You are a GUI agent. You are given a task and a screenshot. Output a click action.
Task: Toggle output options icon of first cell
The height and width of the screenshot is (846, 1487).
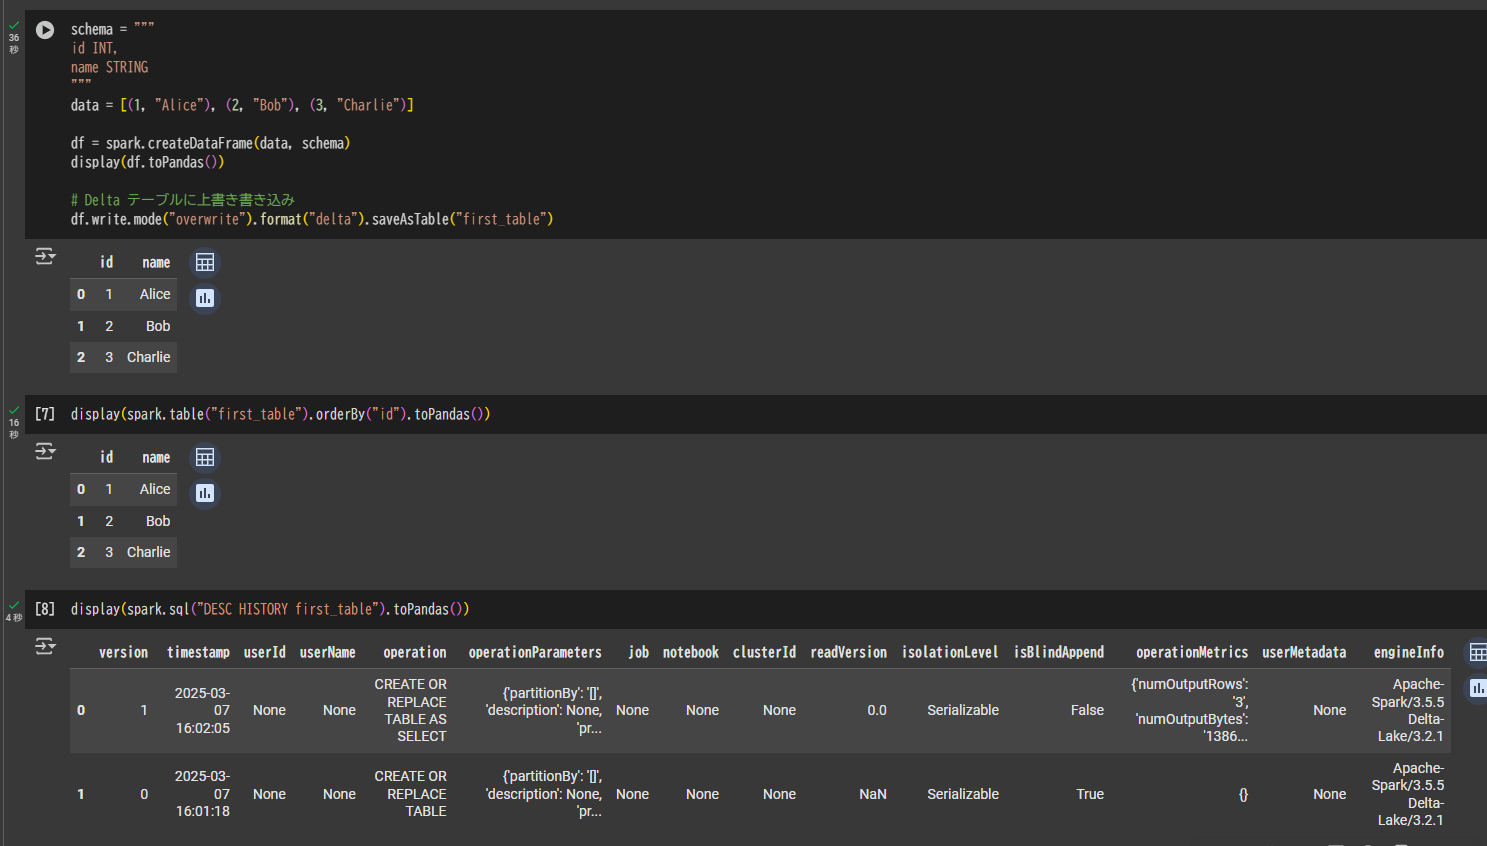[x=45, y=257]
